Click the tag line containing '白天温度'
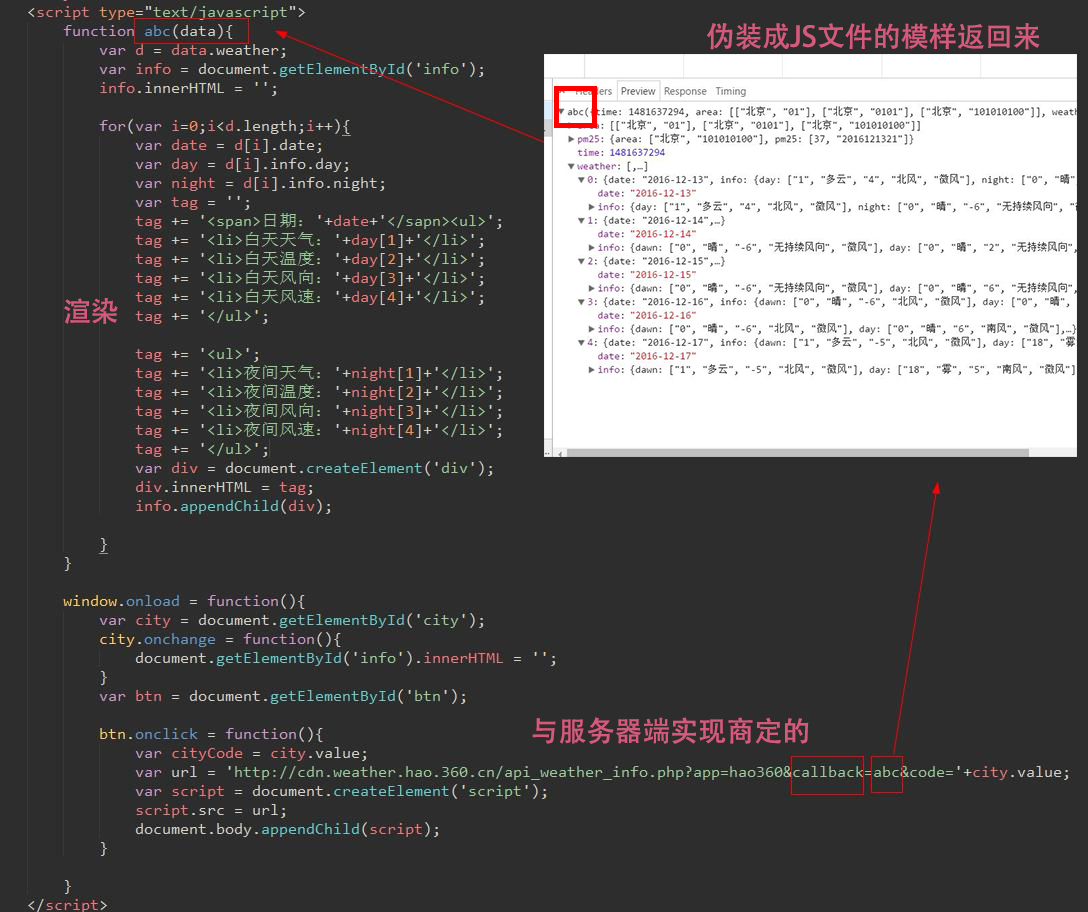The height and width of the screenshot is (912, 1088). click(x=310, y=260)
